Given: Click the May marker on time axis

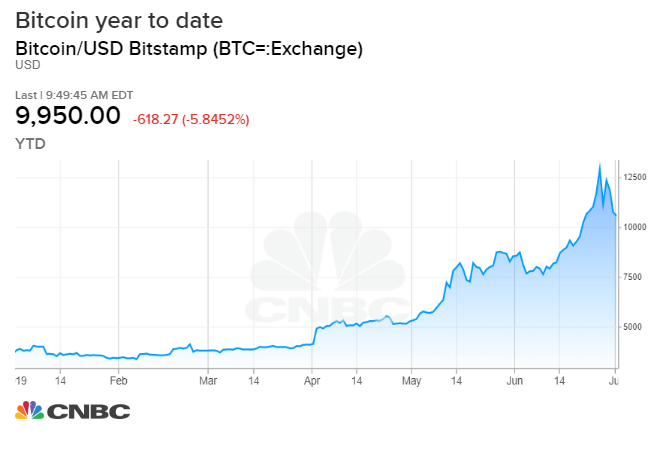Looking at the screenshot, I should coord(411,381).
